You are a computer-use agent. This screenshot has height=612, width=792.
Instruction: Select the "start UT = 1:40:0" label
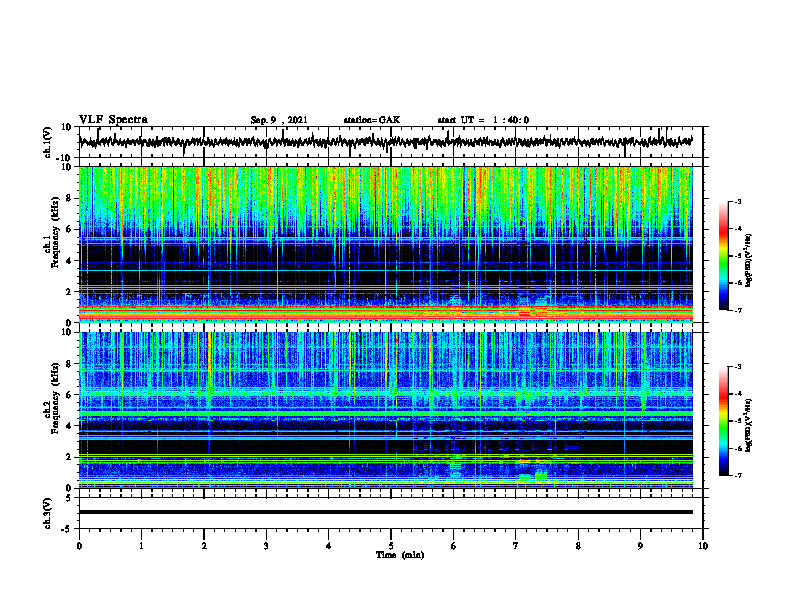pos(483,120)
